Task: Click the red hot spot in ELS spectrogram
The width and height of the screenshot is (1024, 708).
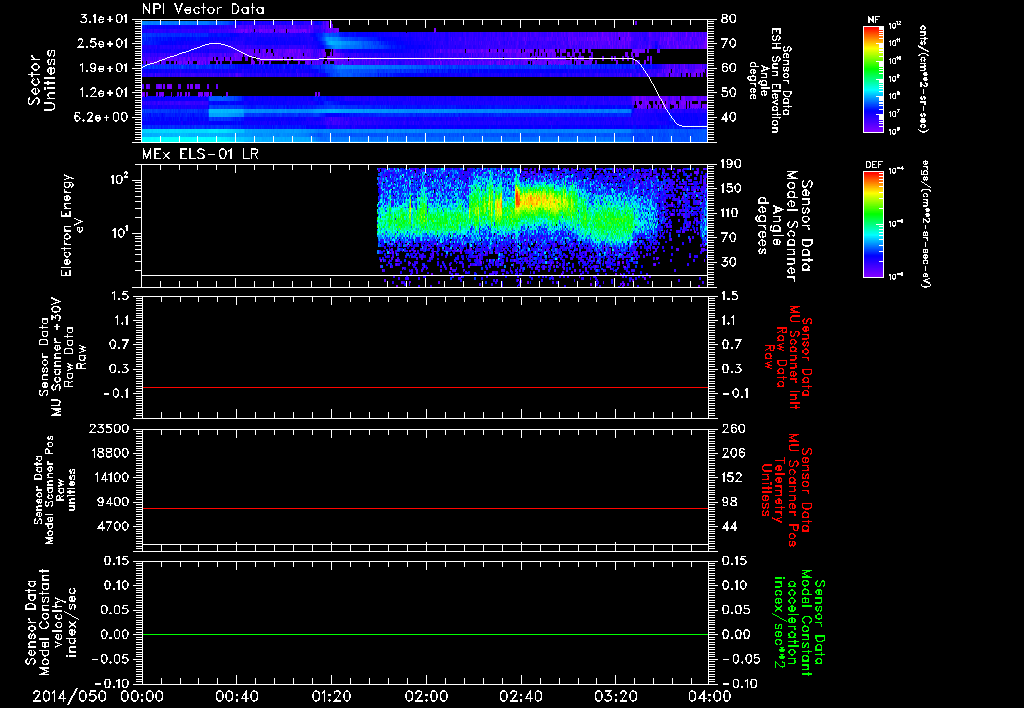Action: coord(517,196)
